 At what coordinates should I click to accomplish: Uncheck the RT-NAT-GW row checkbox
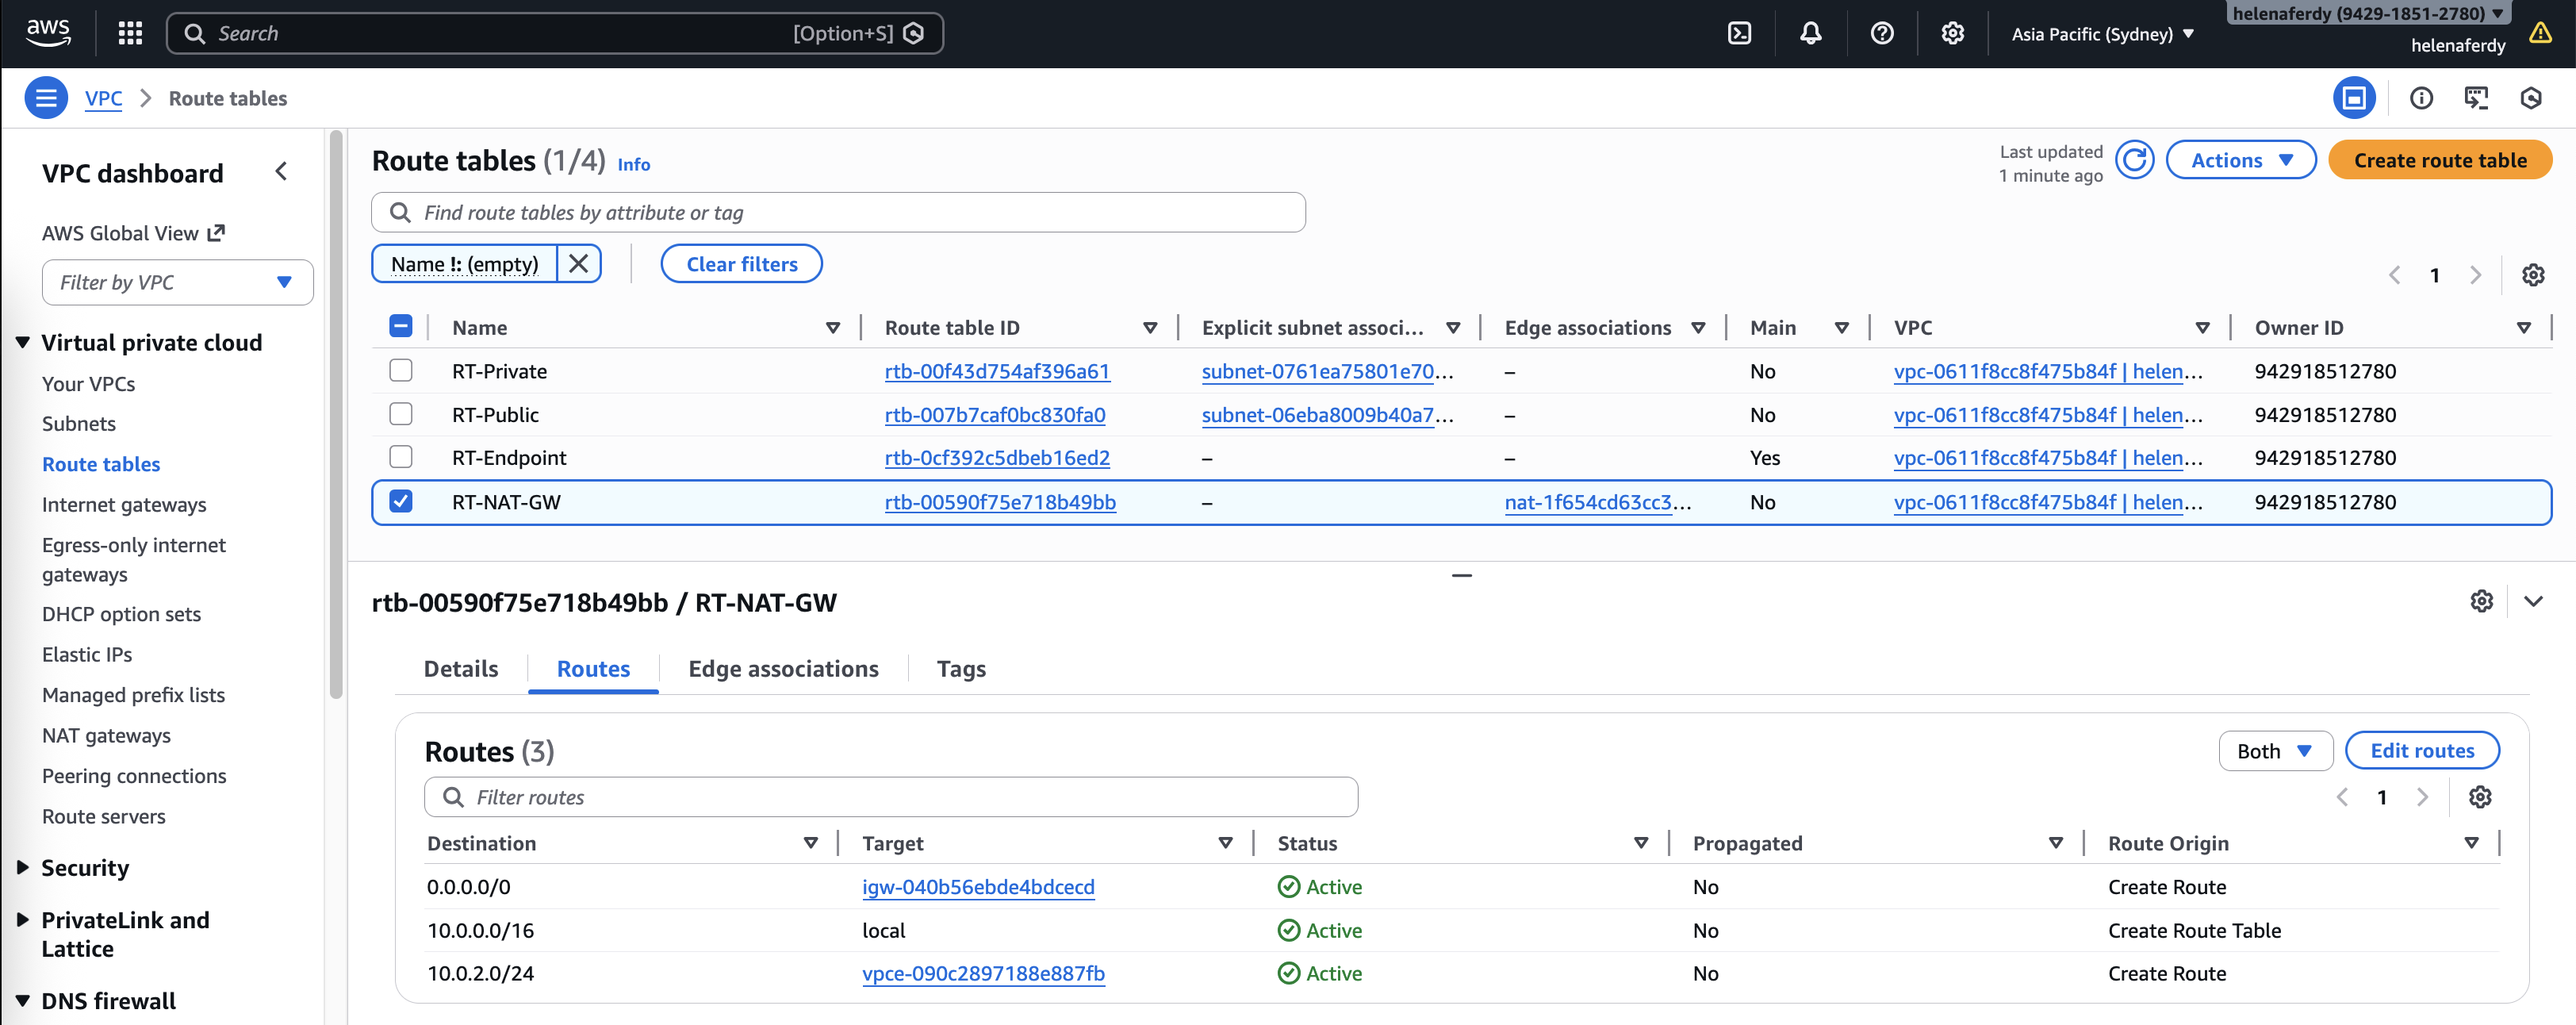401,501
